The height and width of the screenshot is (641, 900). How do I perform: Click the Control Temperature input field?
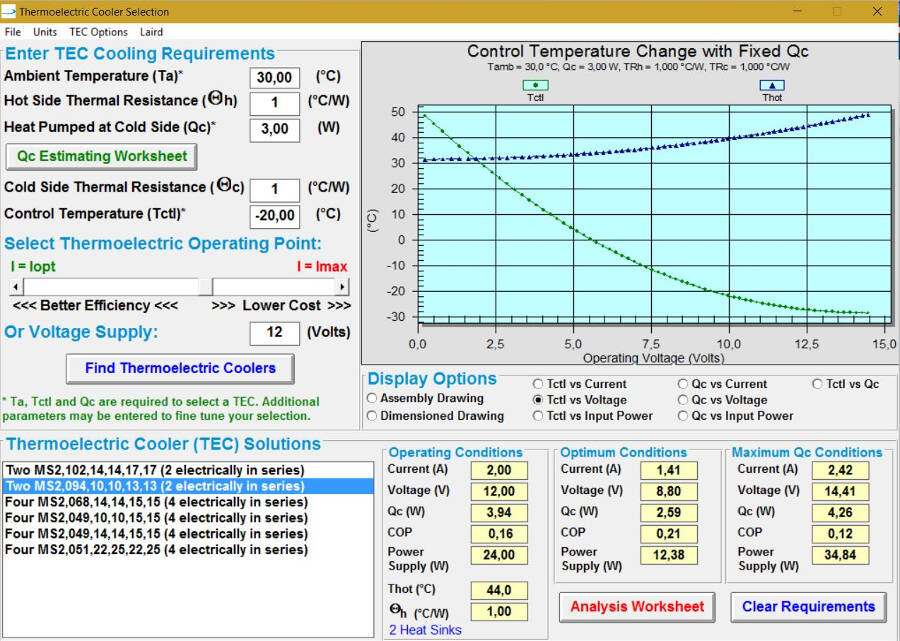click(x=274, y=216)
